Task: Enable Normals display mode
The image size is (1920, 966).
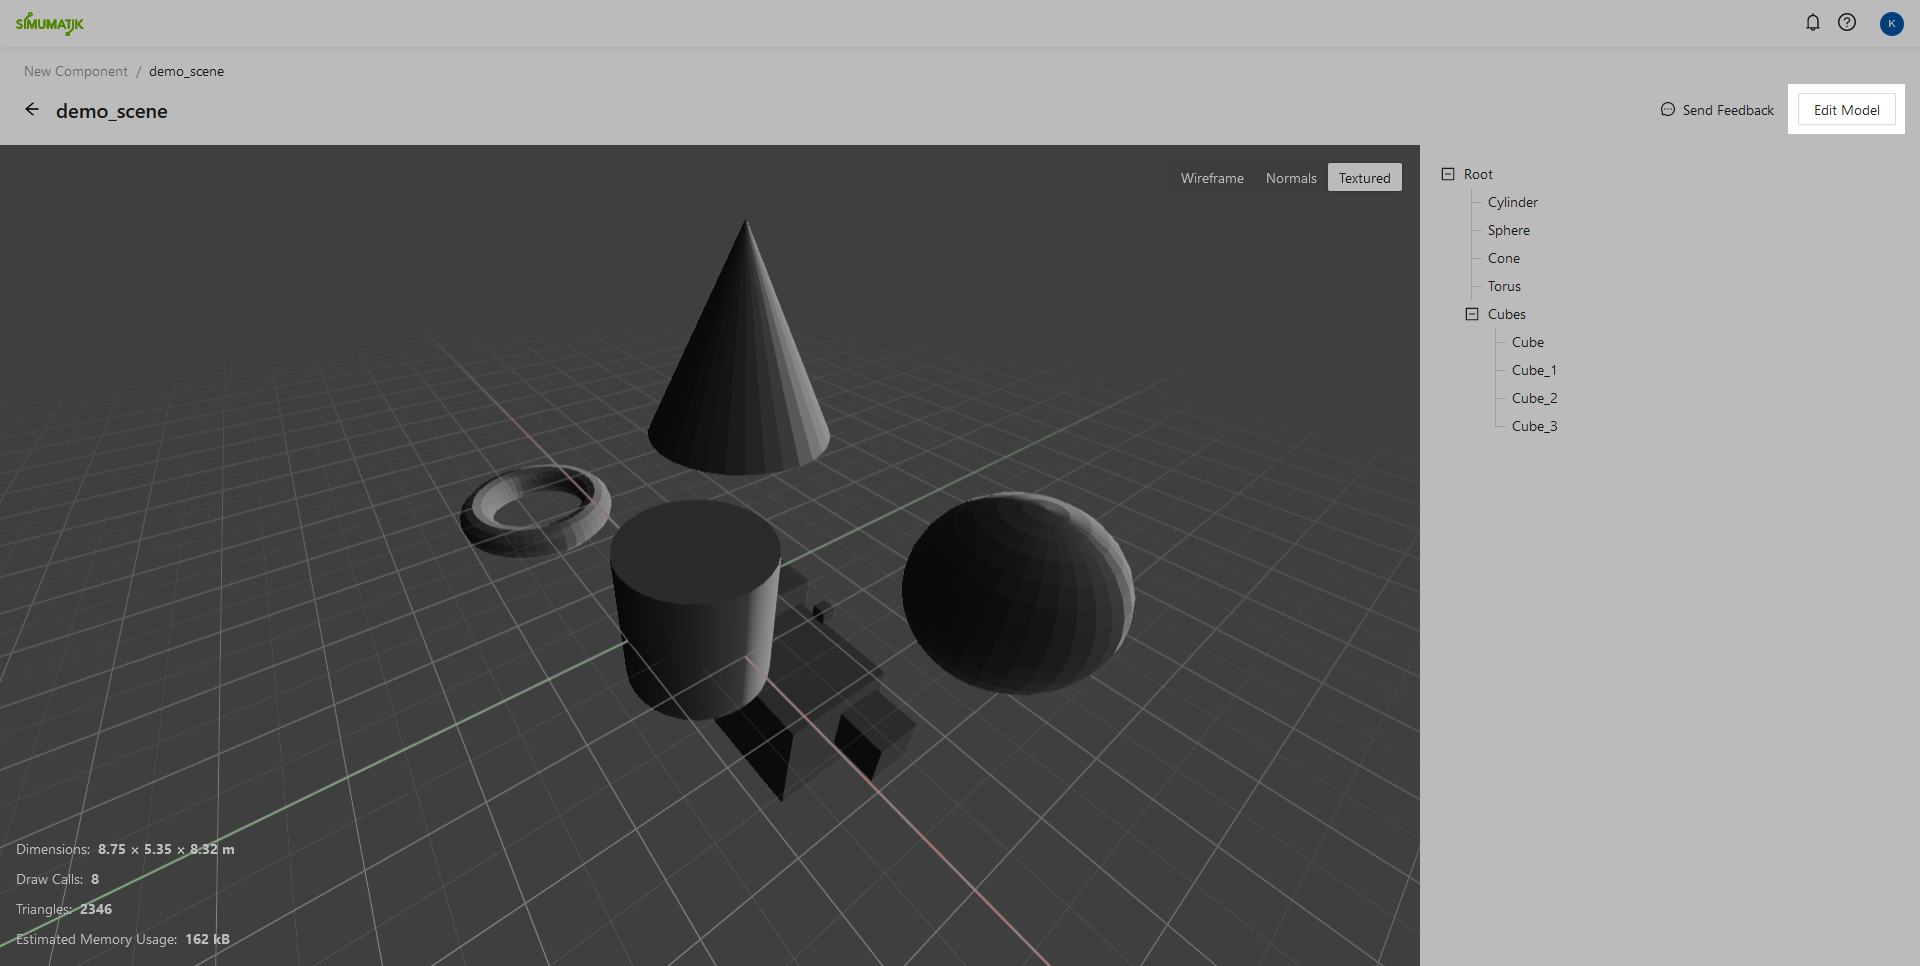Action: 1291,177
